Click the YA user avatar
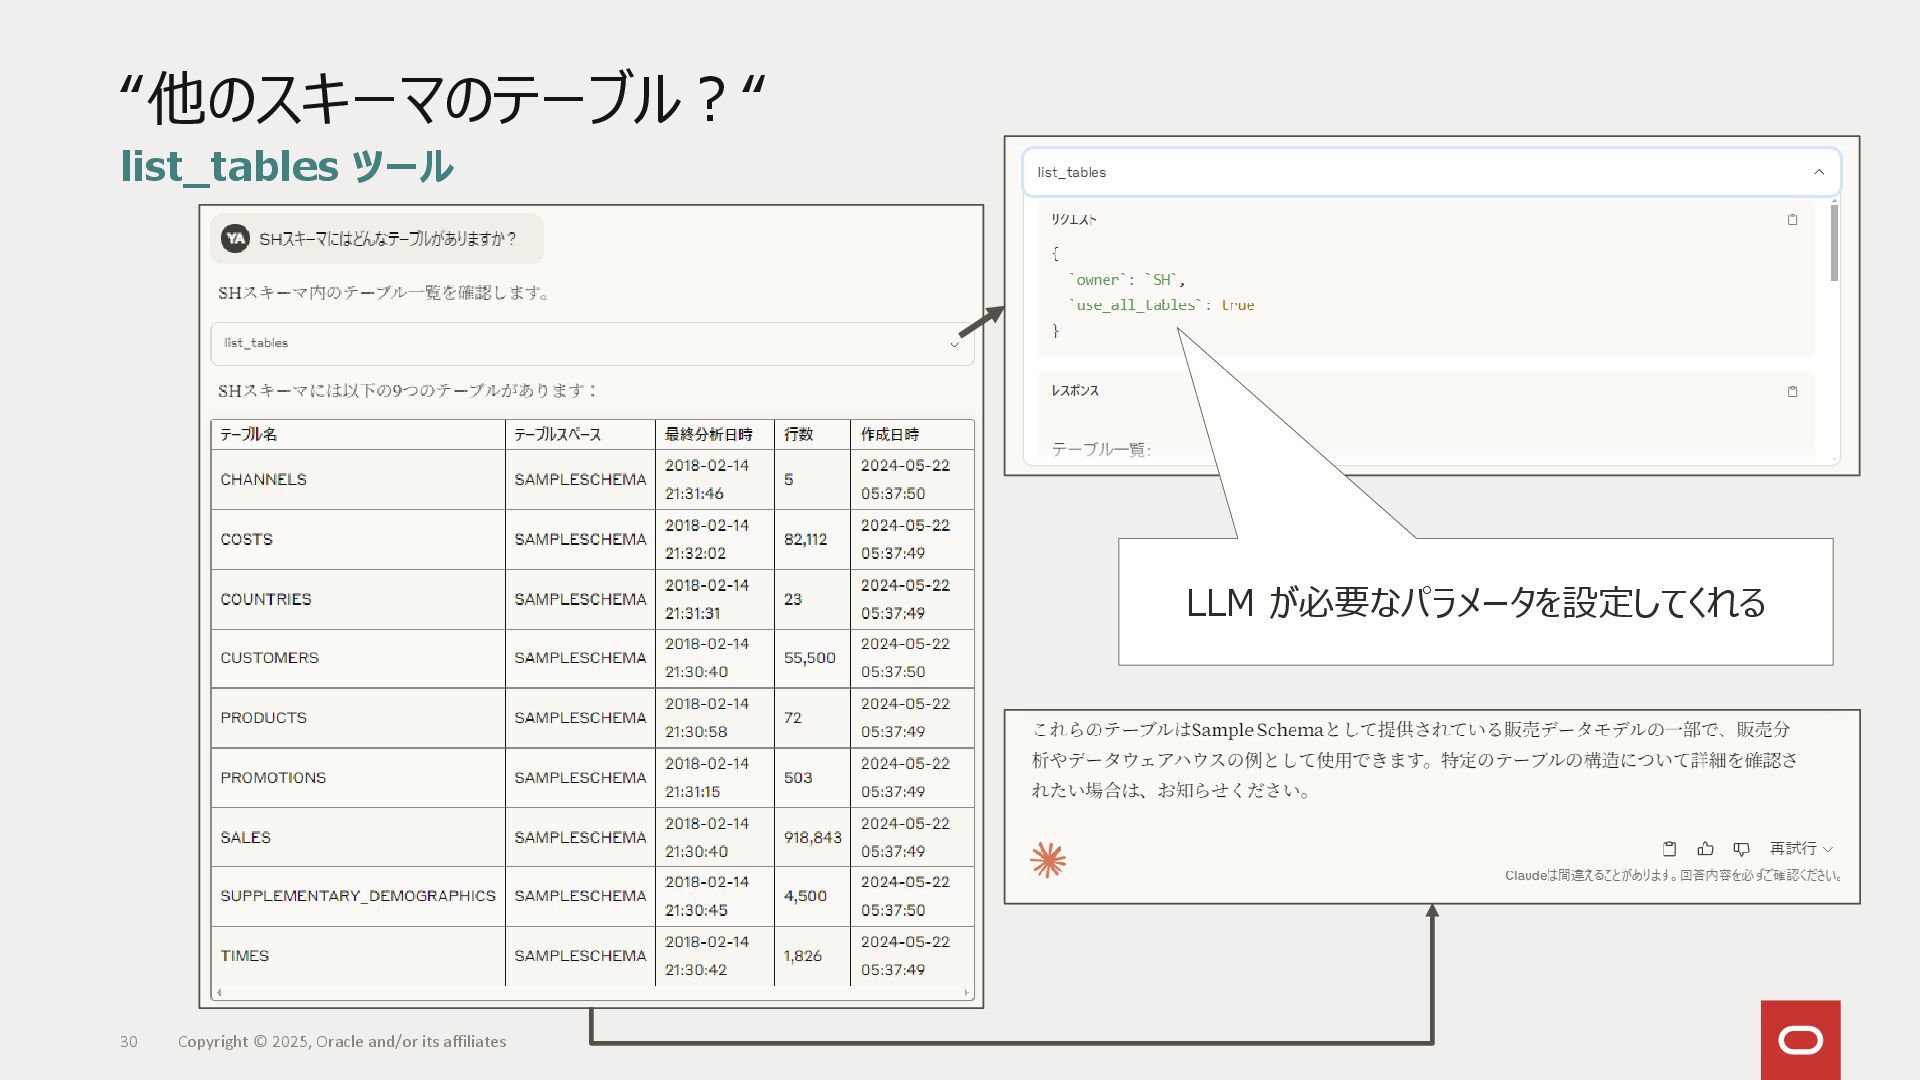 [x=235, y=238]
